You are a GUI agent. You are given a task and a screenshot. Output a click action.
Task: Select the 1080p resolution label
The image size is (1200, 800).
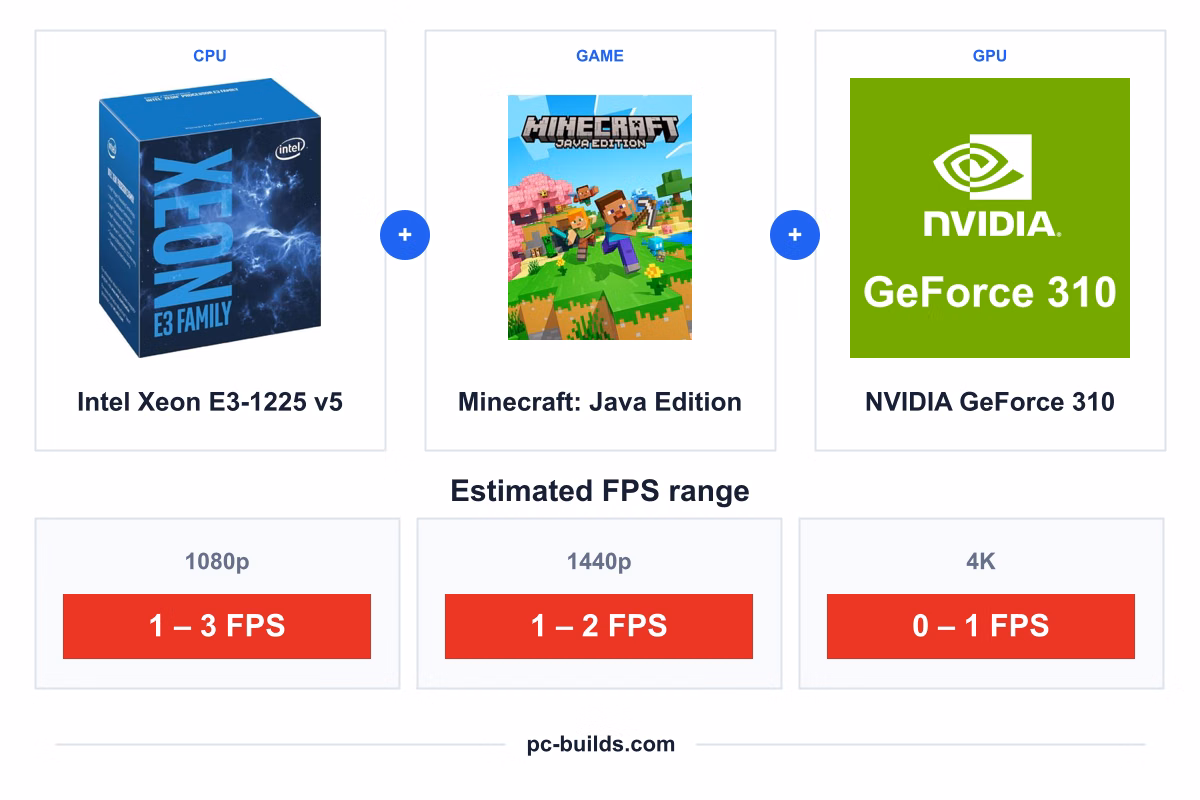(217, 562)
